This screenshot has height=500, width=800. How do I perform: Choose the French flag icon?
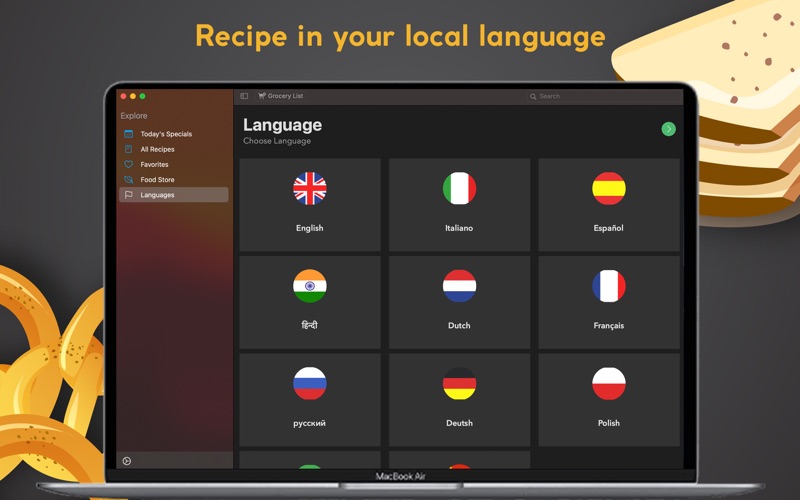point(609,286)
